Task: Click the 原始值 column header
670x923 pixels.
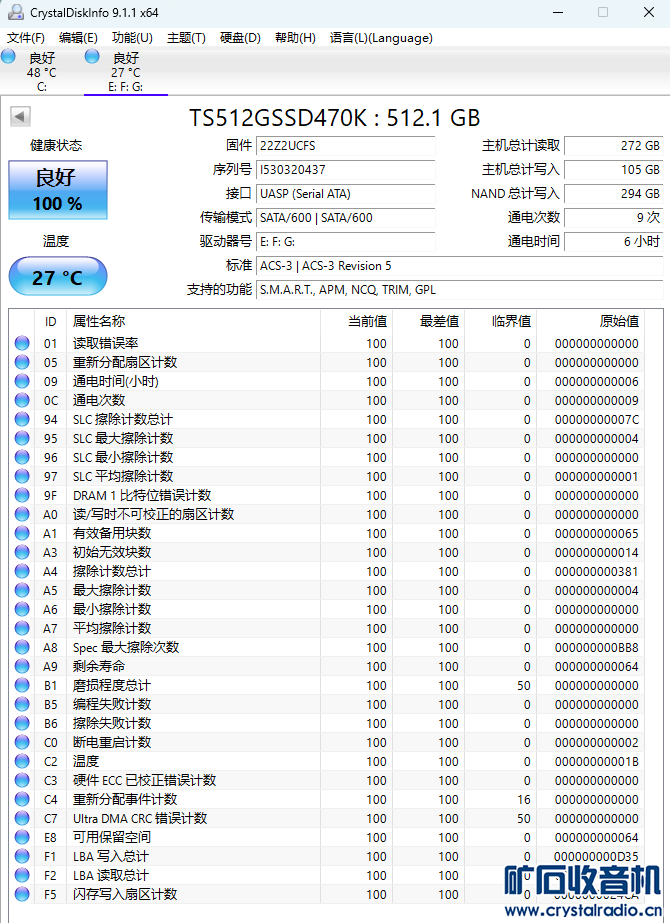Action: point(591,321)
